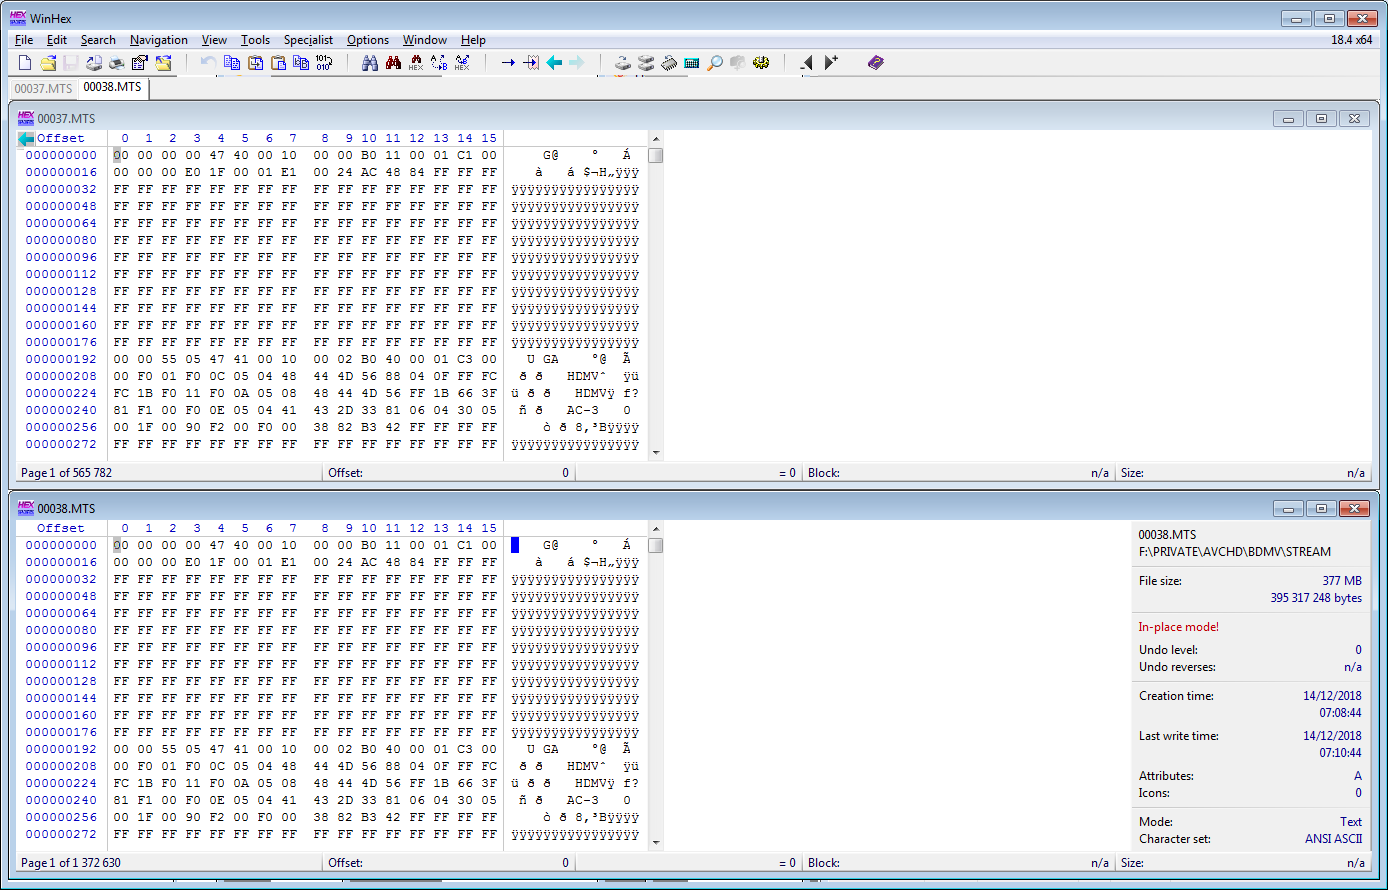Select the 00038.MTS tab
Viewport: 1388px width, 890px height.
[113, 87]
